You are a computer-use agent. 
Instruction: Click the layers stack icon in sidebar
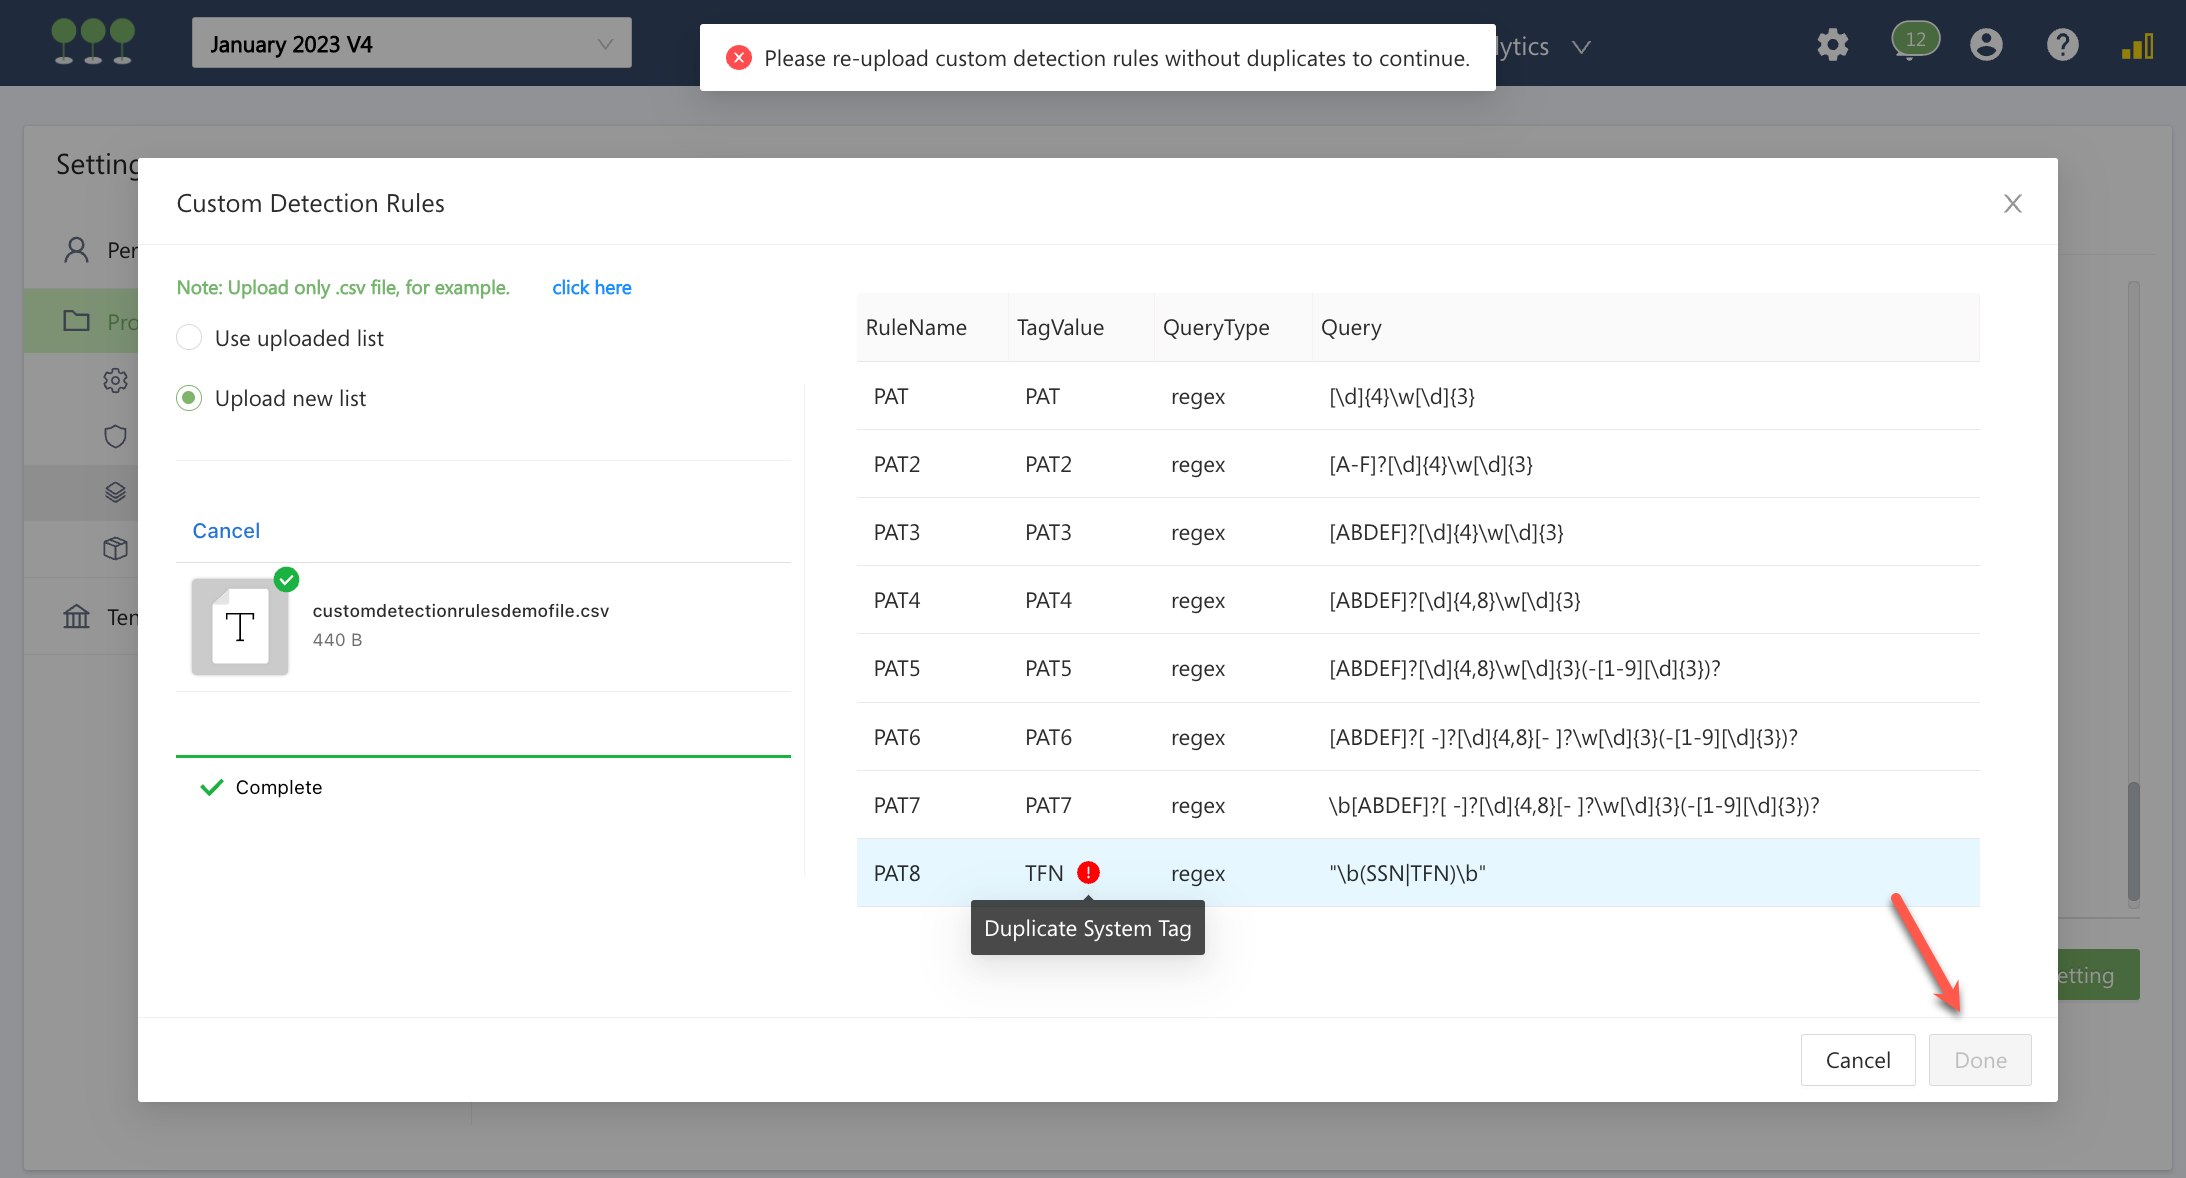point(115,493)
